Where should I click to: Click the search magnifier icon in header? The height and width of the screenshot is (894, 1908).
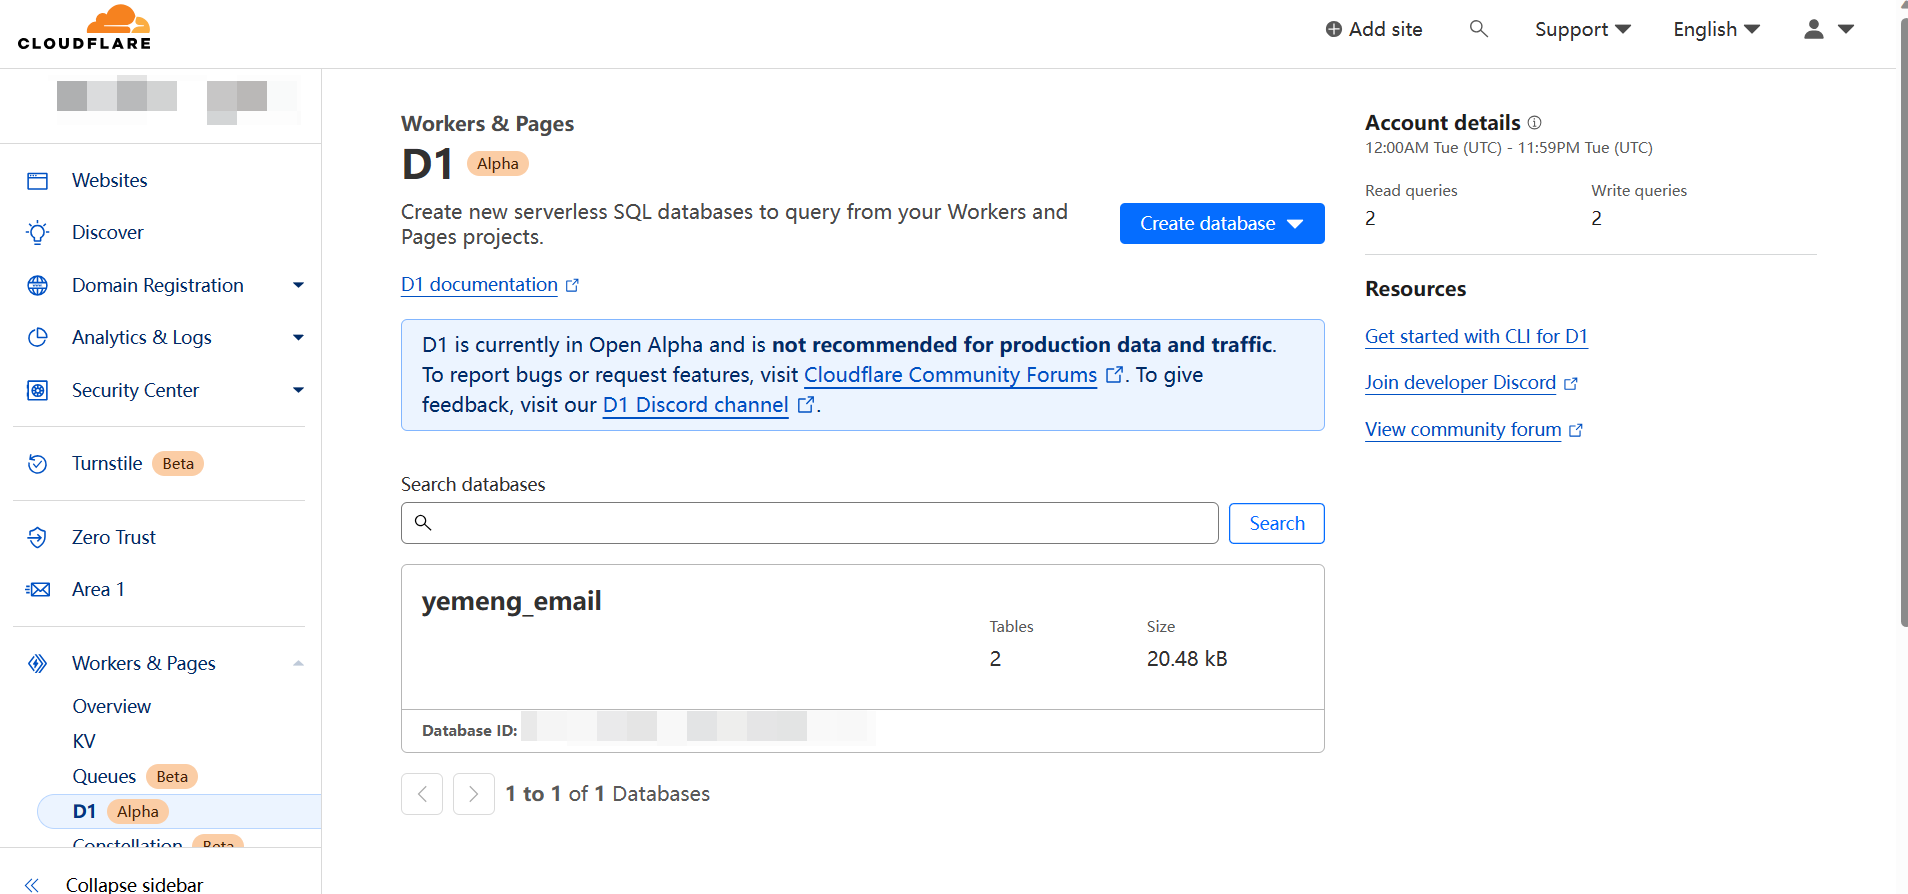[1478, 29]
